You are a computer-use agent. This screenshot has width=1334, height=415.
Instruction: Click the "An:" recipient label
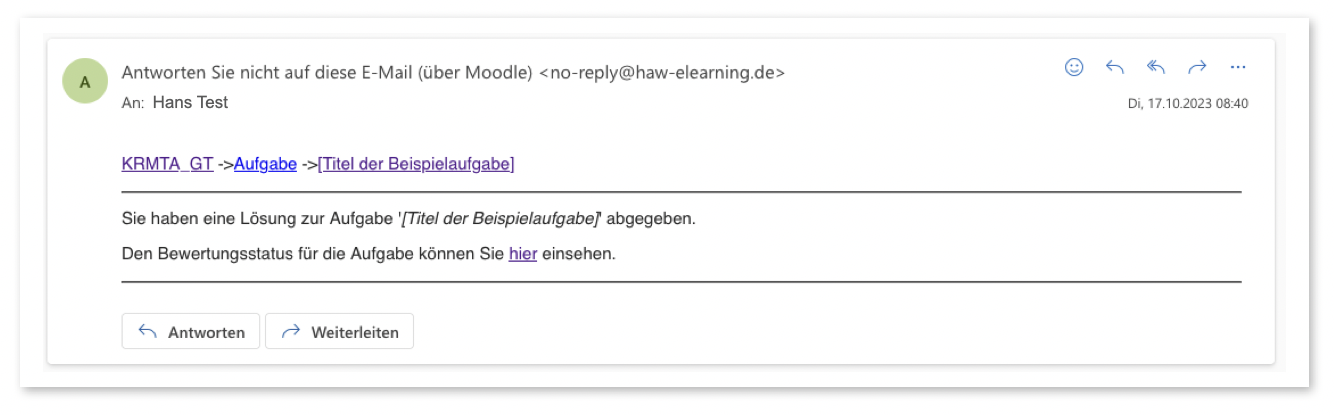(133, 102)
